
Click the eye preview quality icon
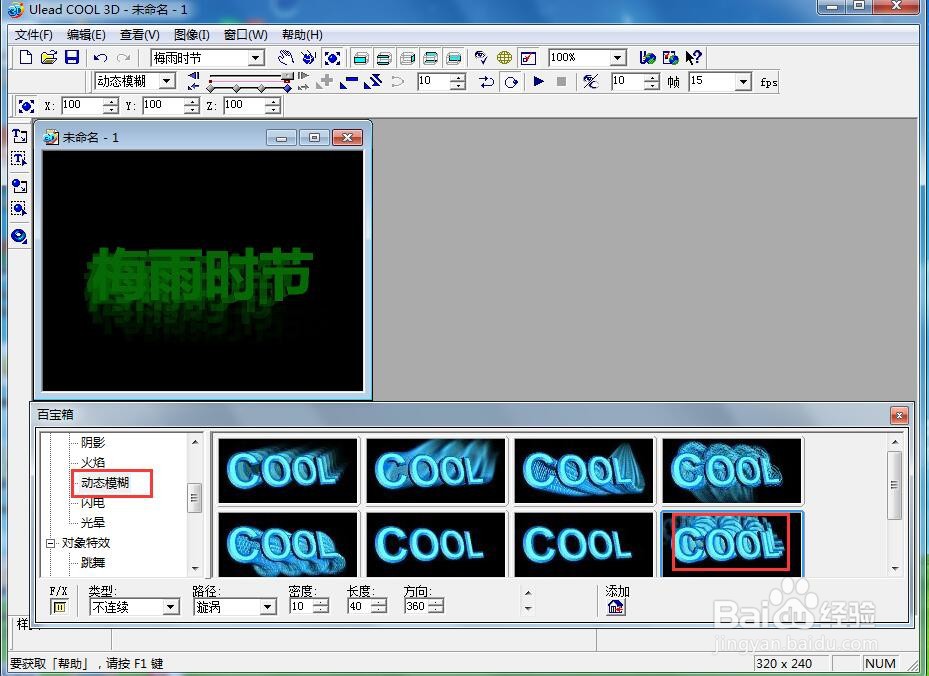click(x=481, y=57)
